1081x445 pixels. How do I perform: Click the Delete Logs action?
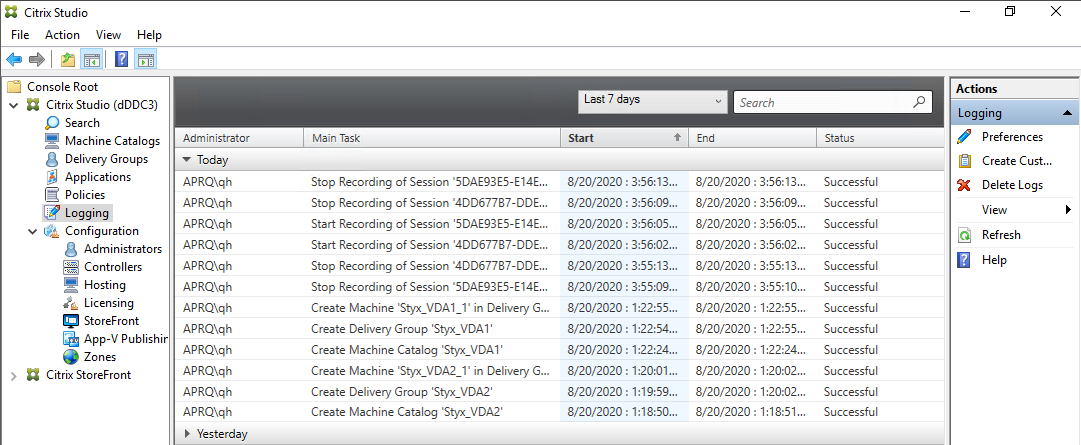coord(1011,185)
